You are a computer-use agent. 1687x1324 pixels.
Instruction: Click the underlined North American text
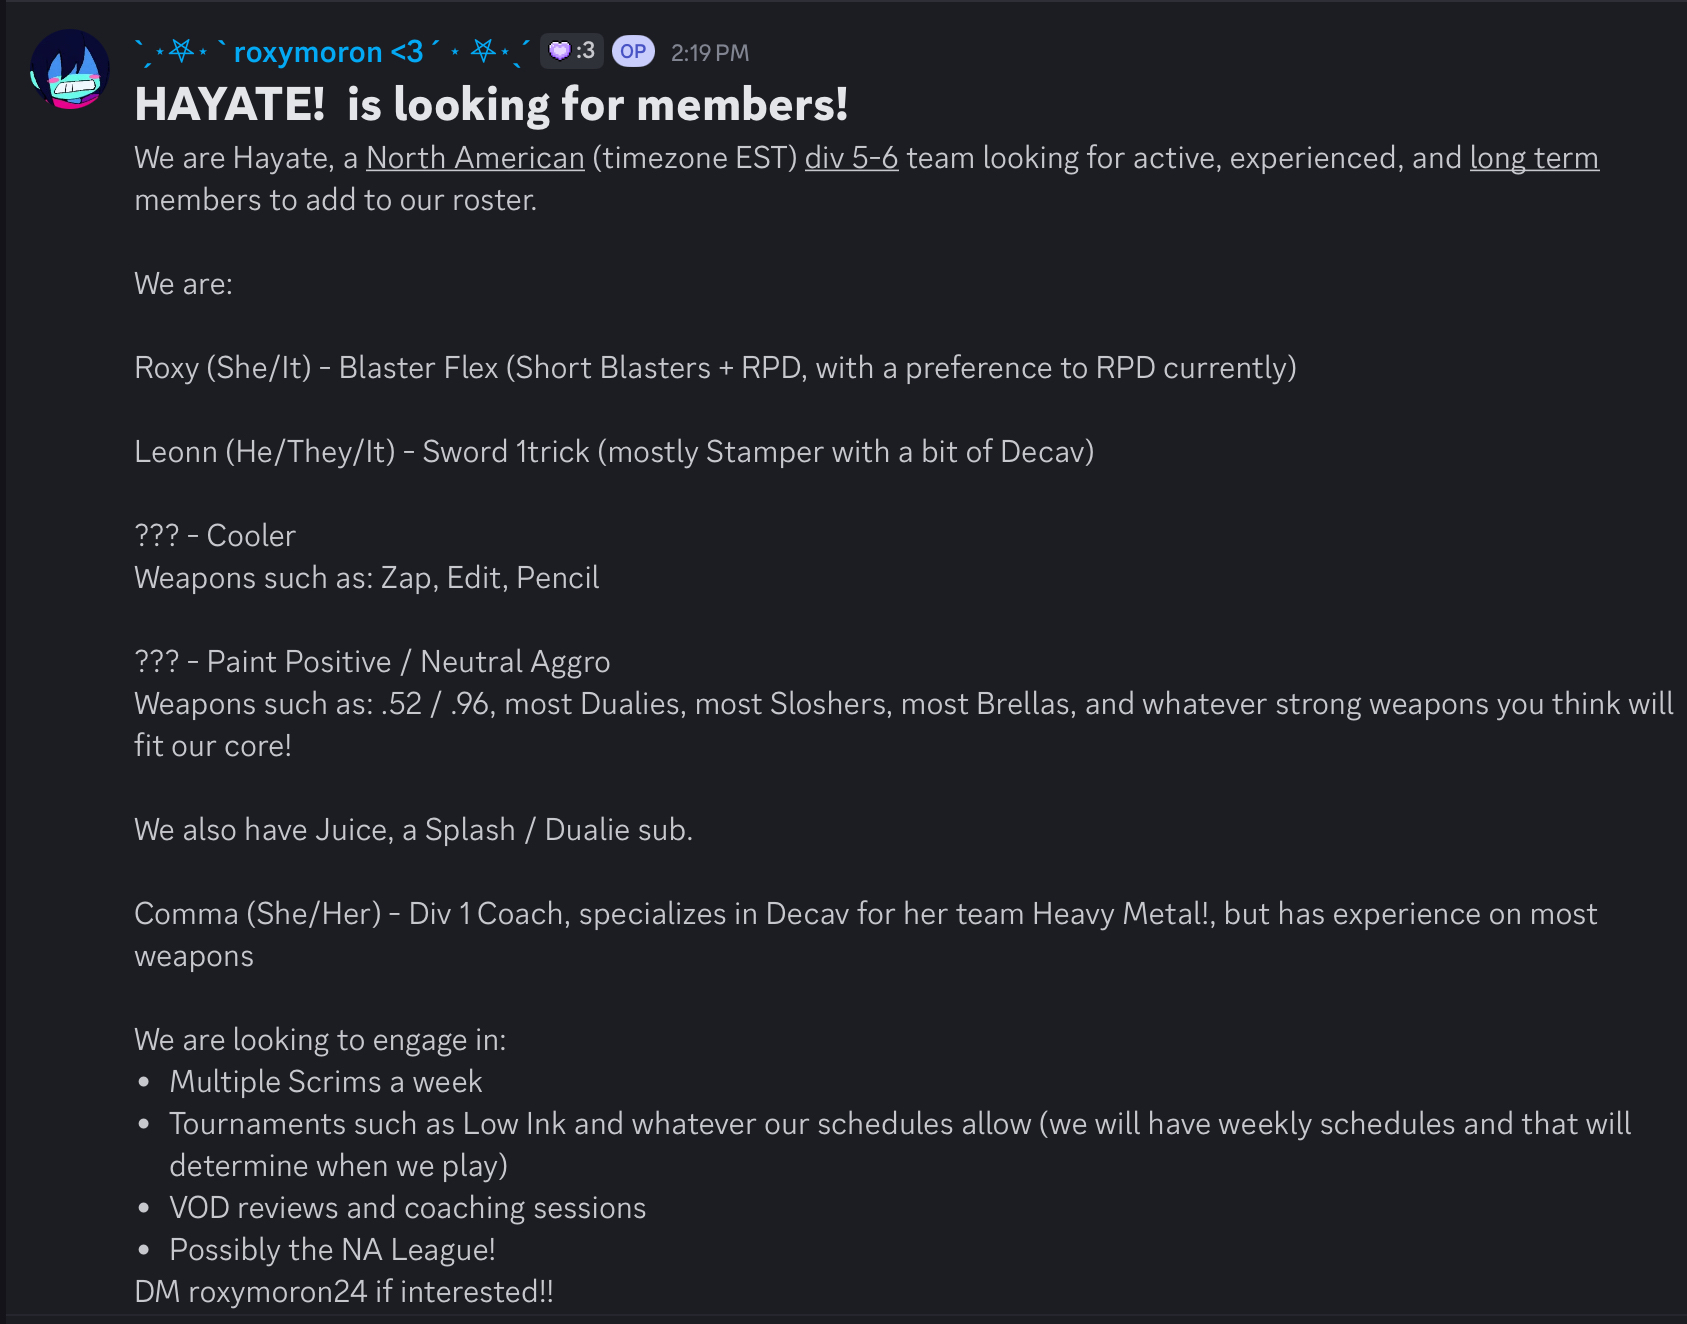[475, 158]
